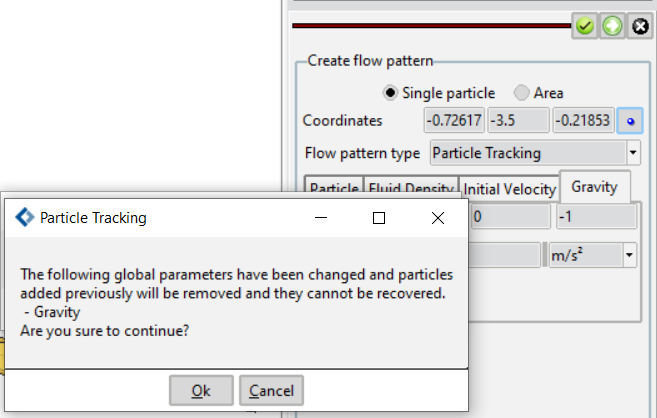Switch to the Gravity tab
The height and width of the screenshot is (418, 657).
tap(595, 187)
